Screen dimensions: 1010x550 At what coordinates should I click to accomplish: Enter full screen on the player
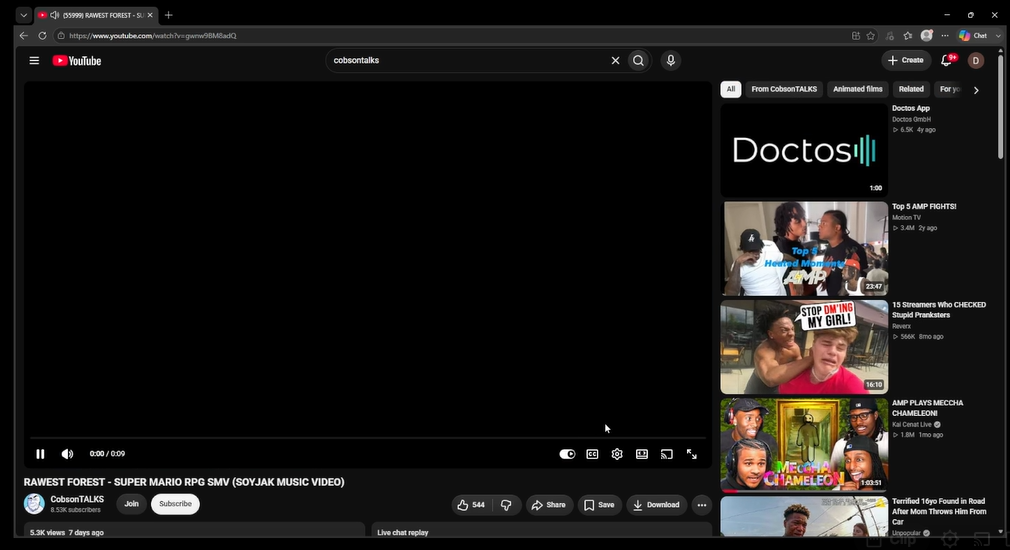point(692,454)
